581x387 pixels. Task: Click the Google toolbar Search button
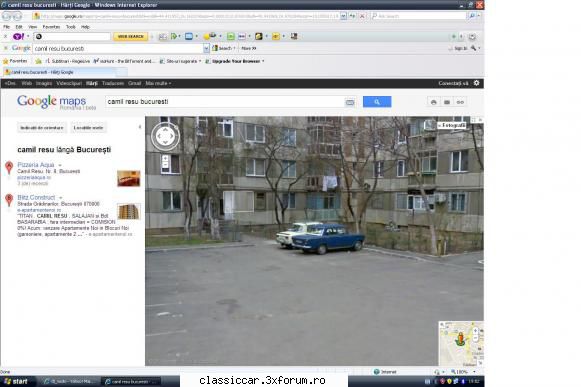coord(224,48)
